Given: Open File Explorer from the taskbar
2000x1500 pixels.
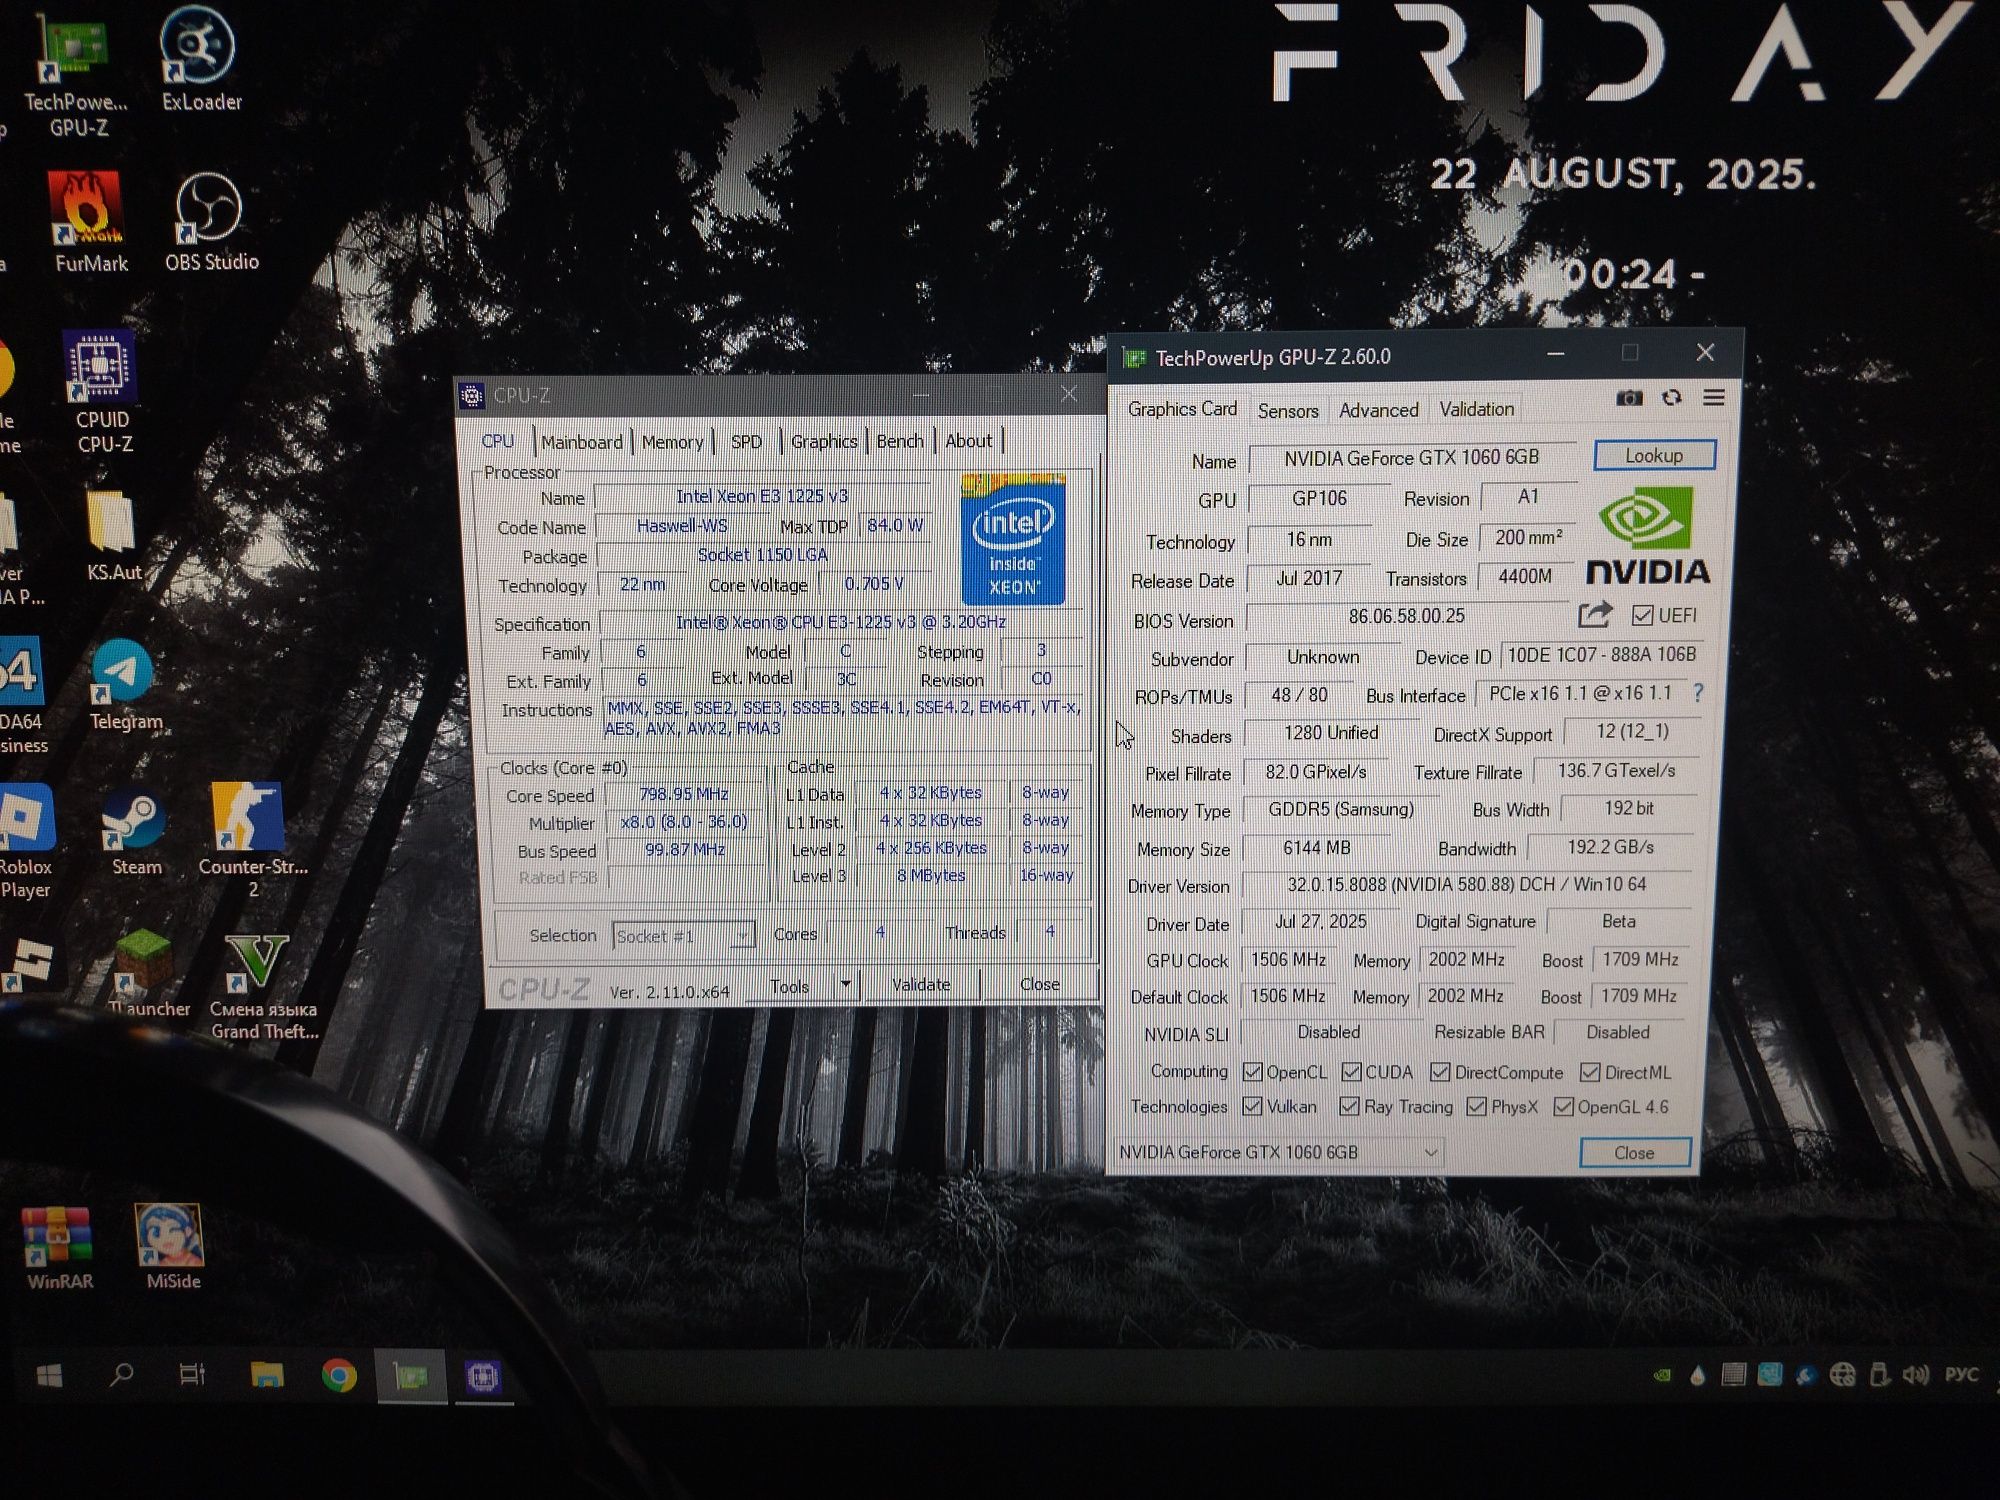Looking at the screenshot, I should point(267,1376).
